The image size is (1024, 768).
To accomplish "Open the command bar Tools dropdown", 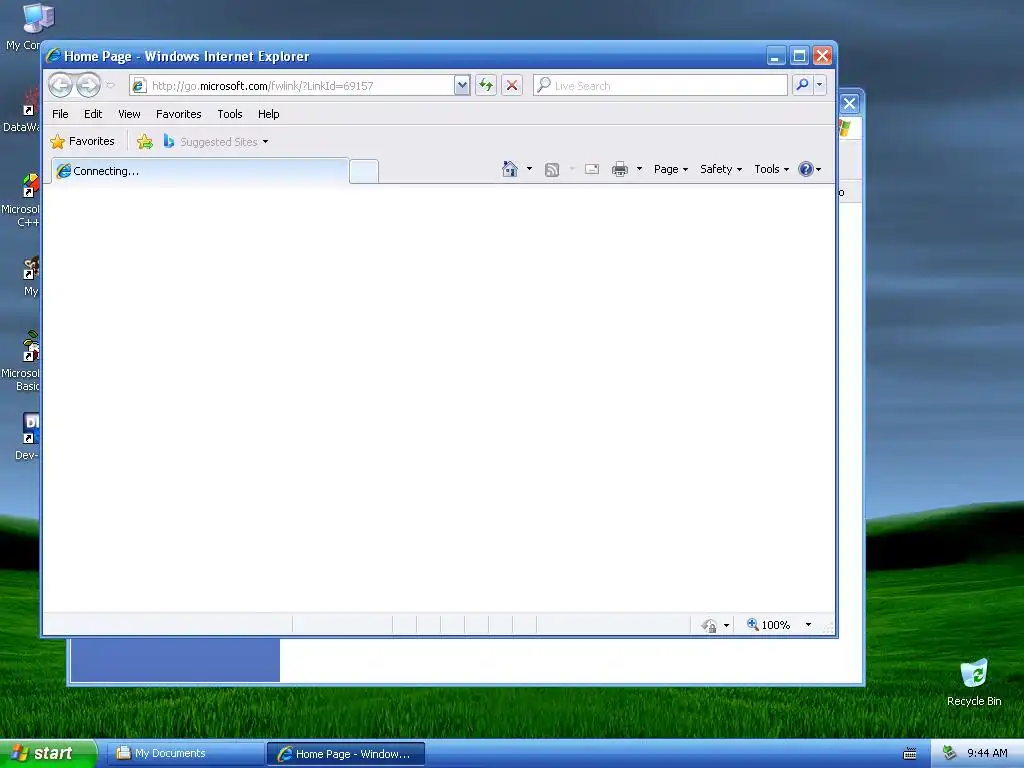I will click(771, 169).
